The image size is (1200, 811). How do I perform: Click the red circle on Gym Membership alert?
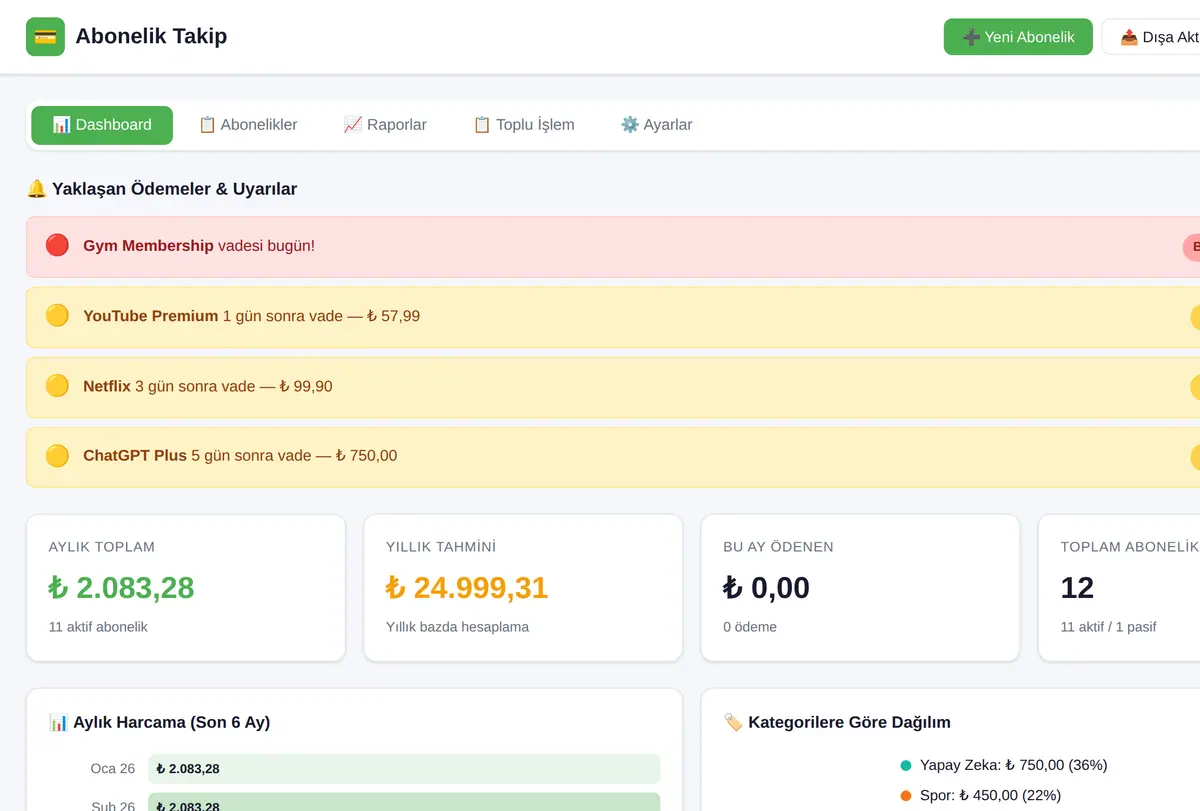pos(57,245)
